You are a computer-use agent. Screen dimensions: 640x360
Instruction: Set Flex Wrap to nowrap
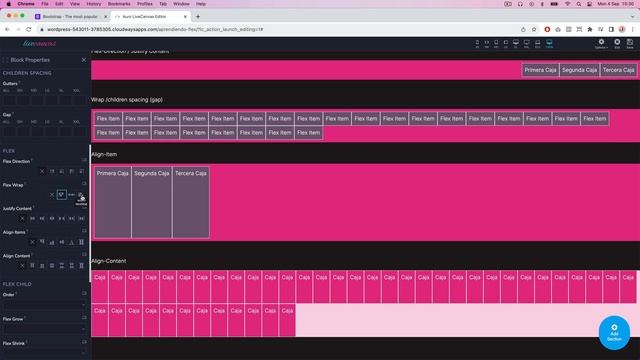point(71,195)
